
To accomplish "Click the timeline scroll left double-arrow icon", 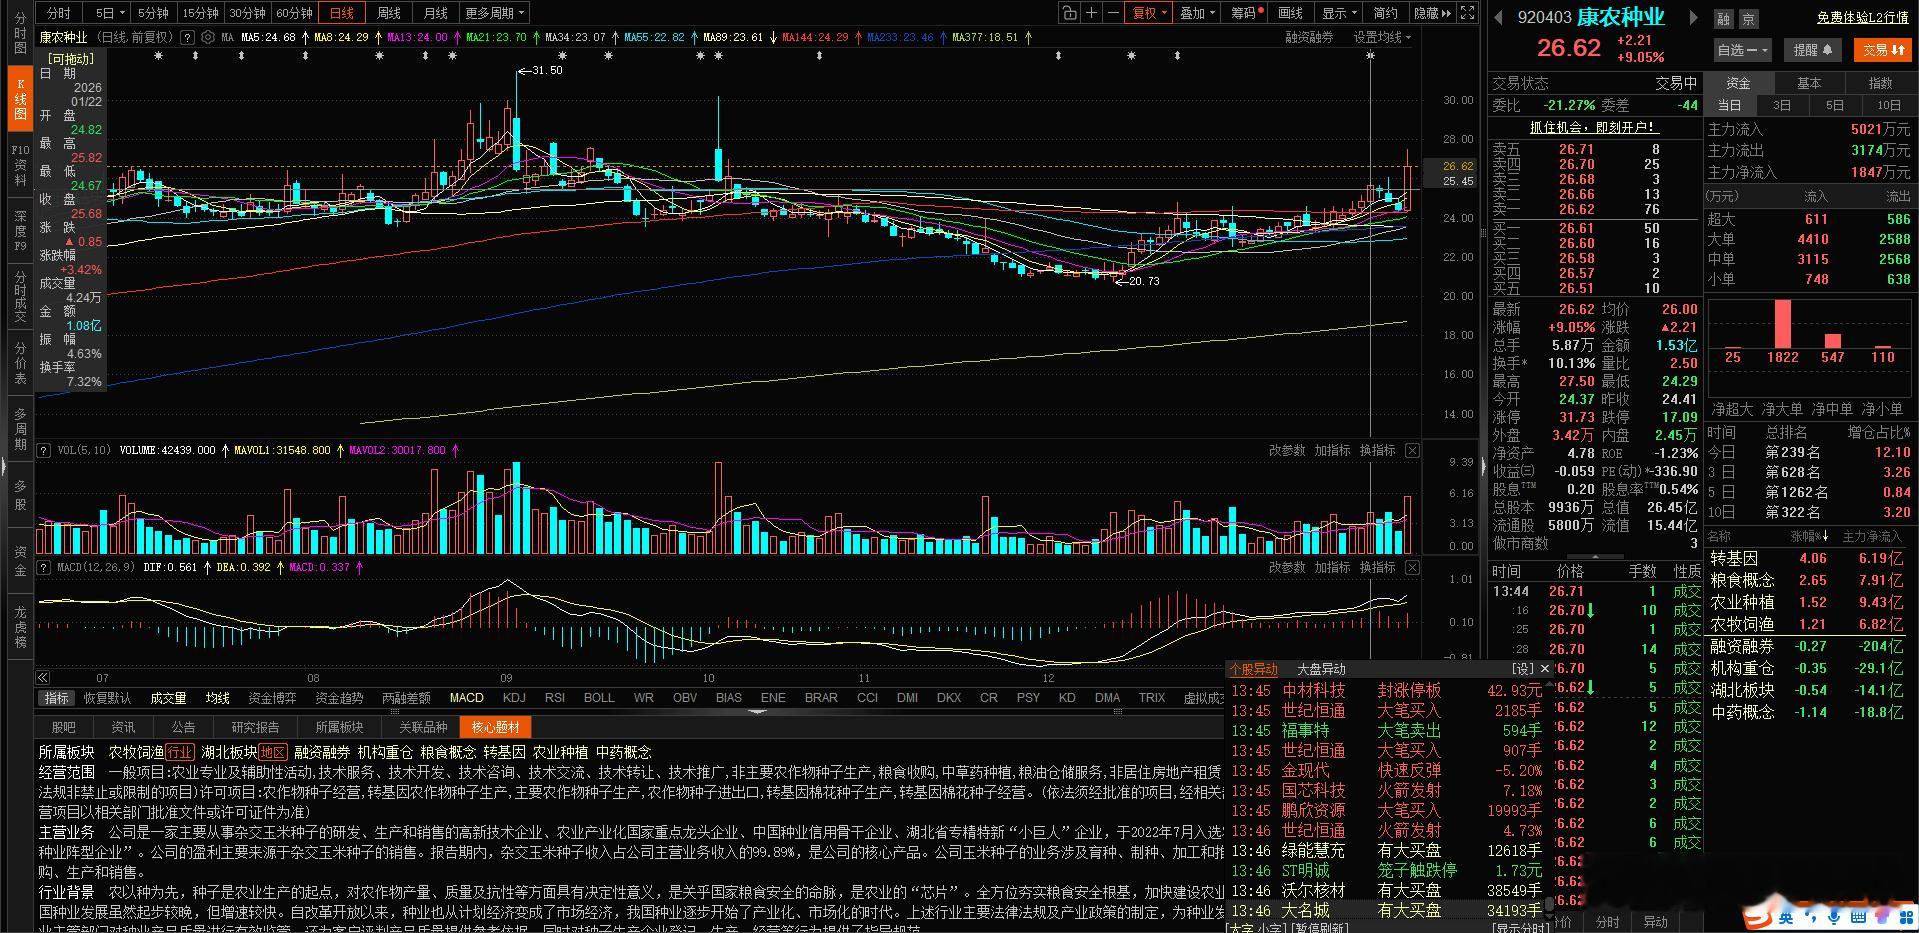I will tap(44, 678).
